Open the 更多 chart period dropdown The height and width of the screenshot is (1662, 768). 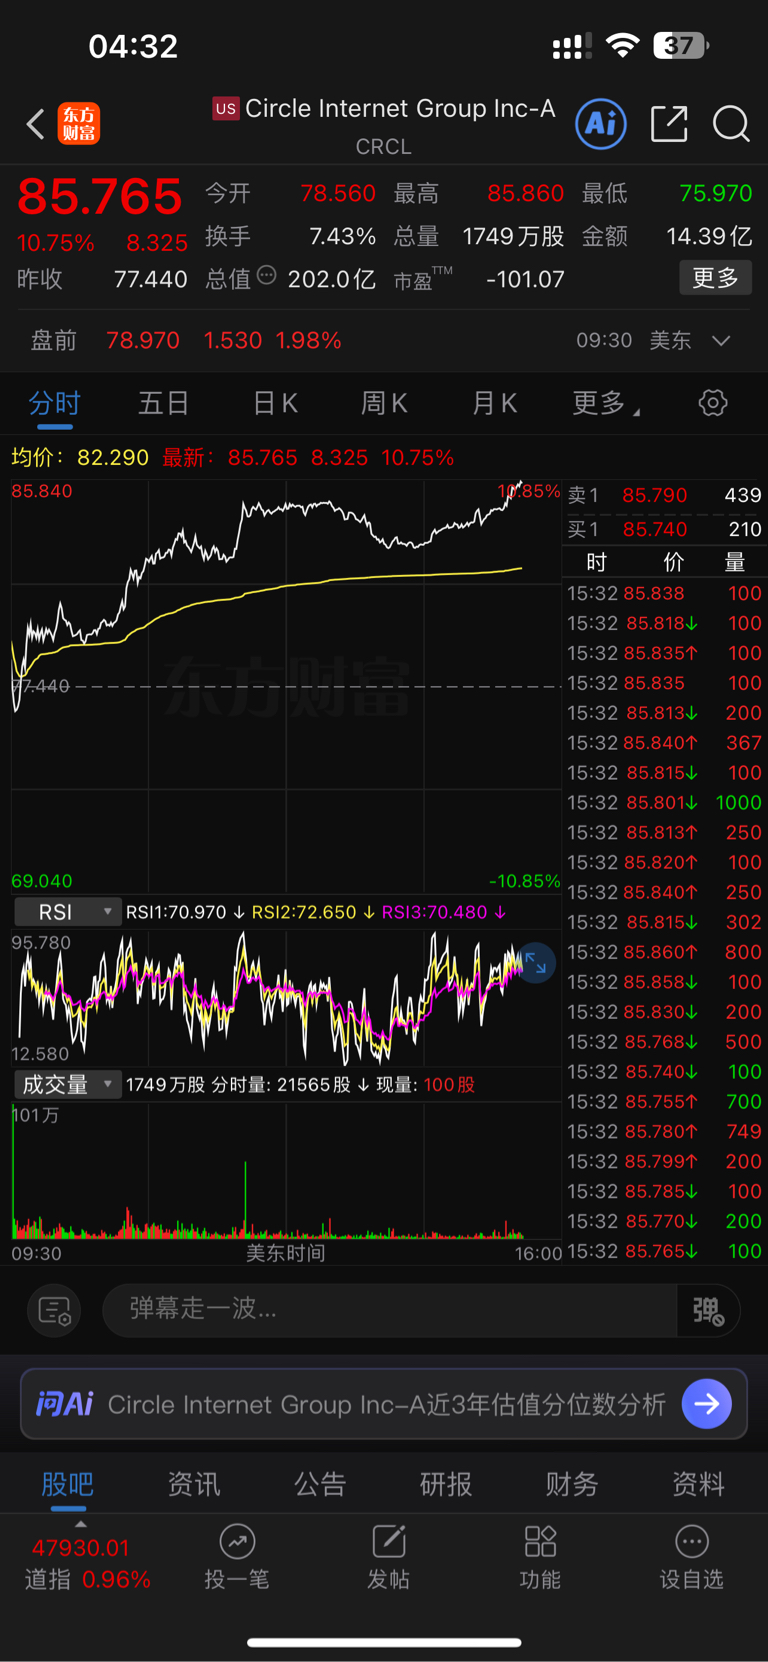click(606, 403)
